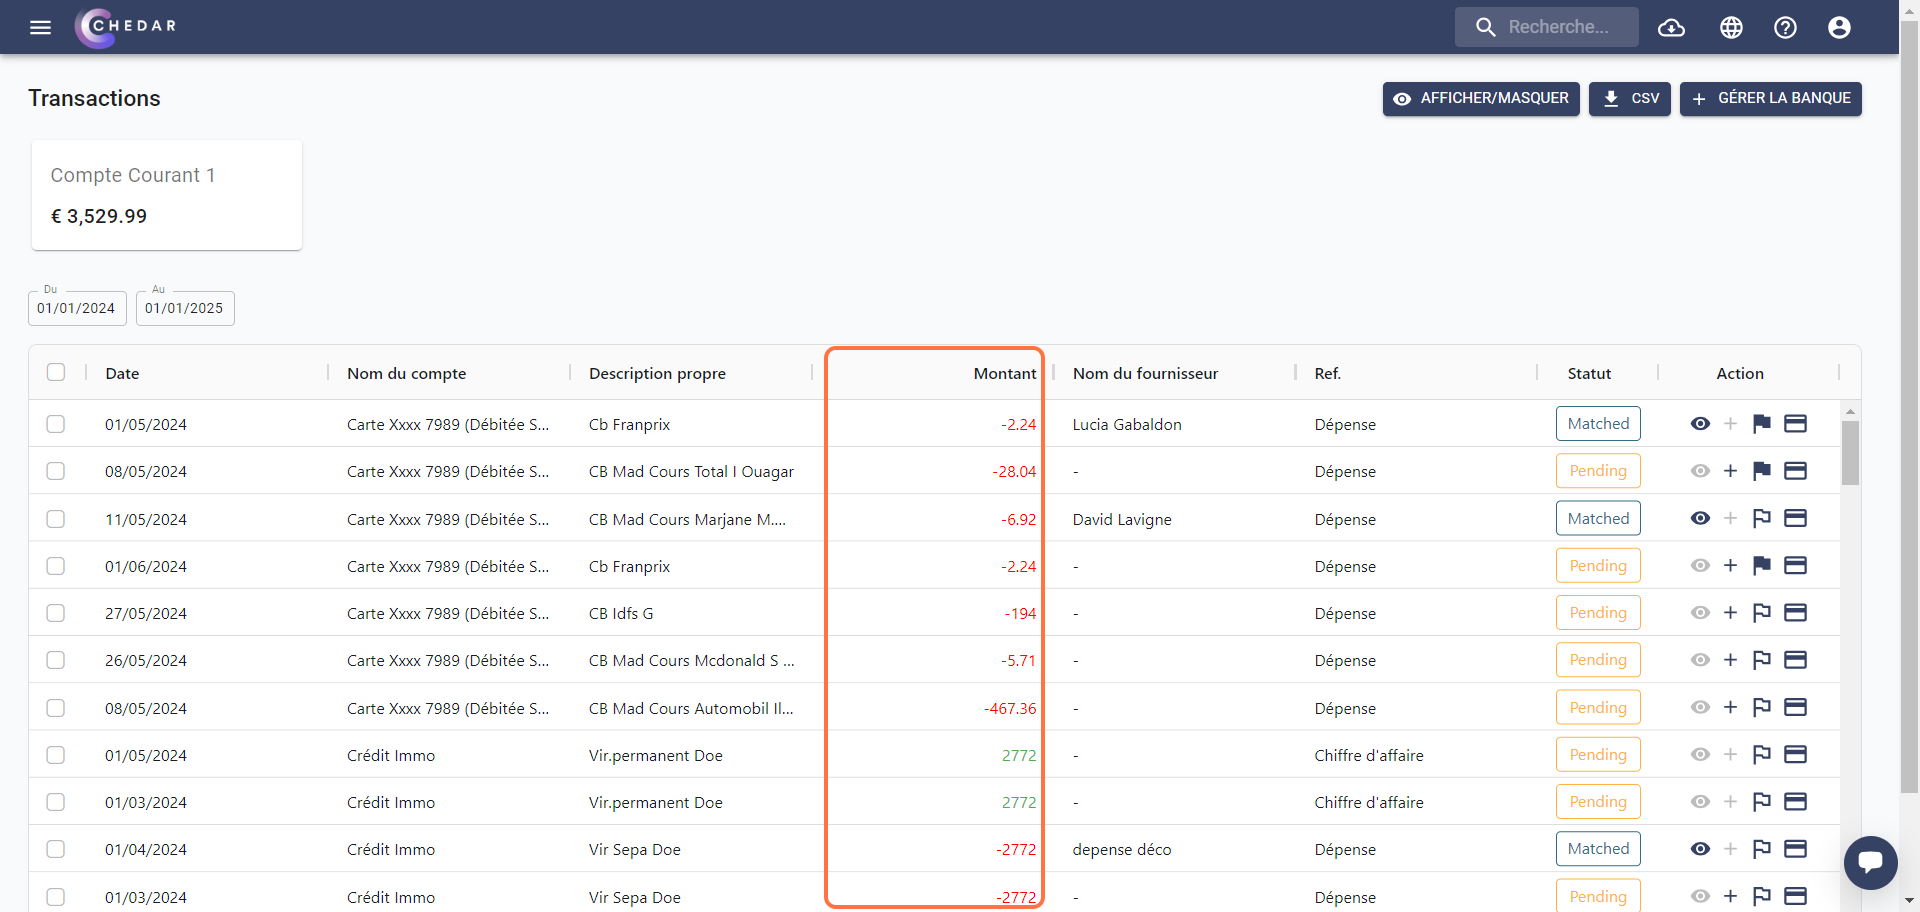The image size is (1920, 912).
Task: Open the user account profile icon
Action: click(1839, 27)
